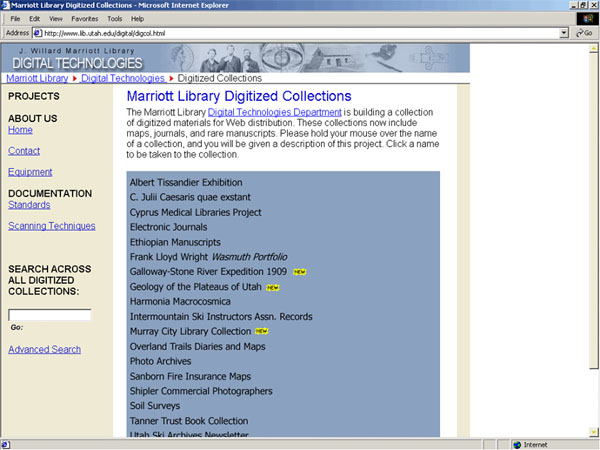Click the Go arrow button
The height and width of the screenshot is (450, 600).
(585, 33)
